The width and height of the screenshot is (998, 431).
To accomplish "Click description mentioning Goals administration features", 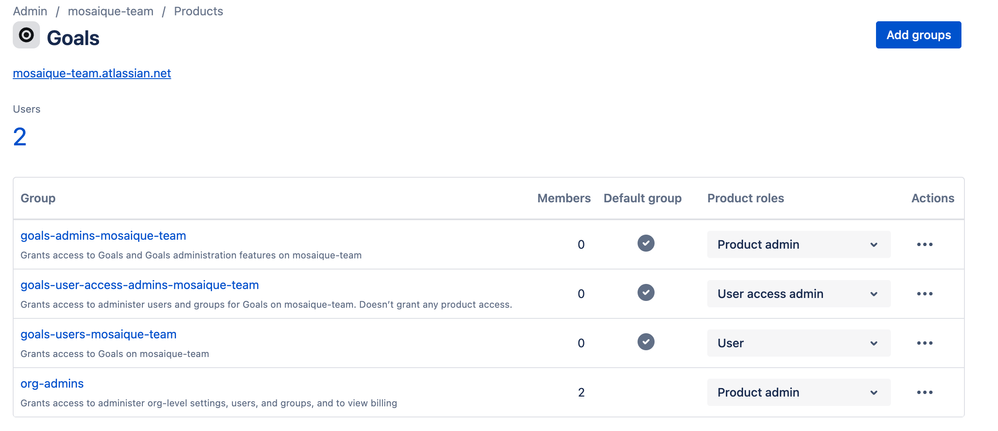I will (x=191, y=255).
